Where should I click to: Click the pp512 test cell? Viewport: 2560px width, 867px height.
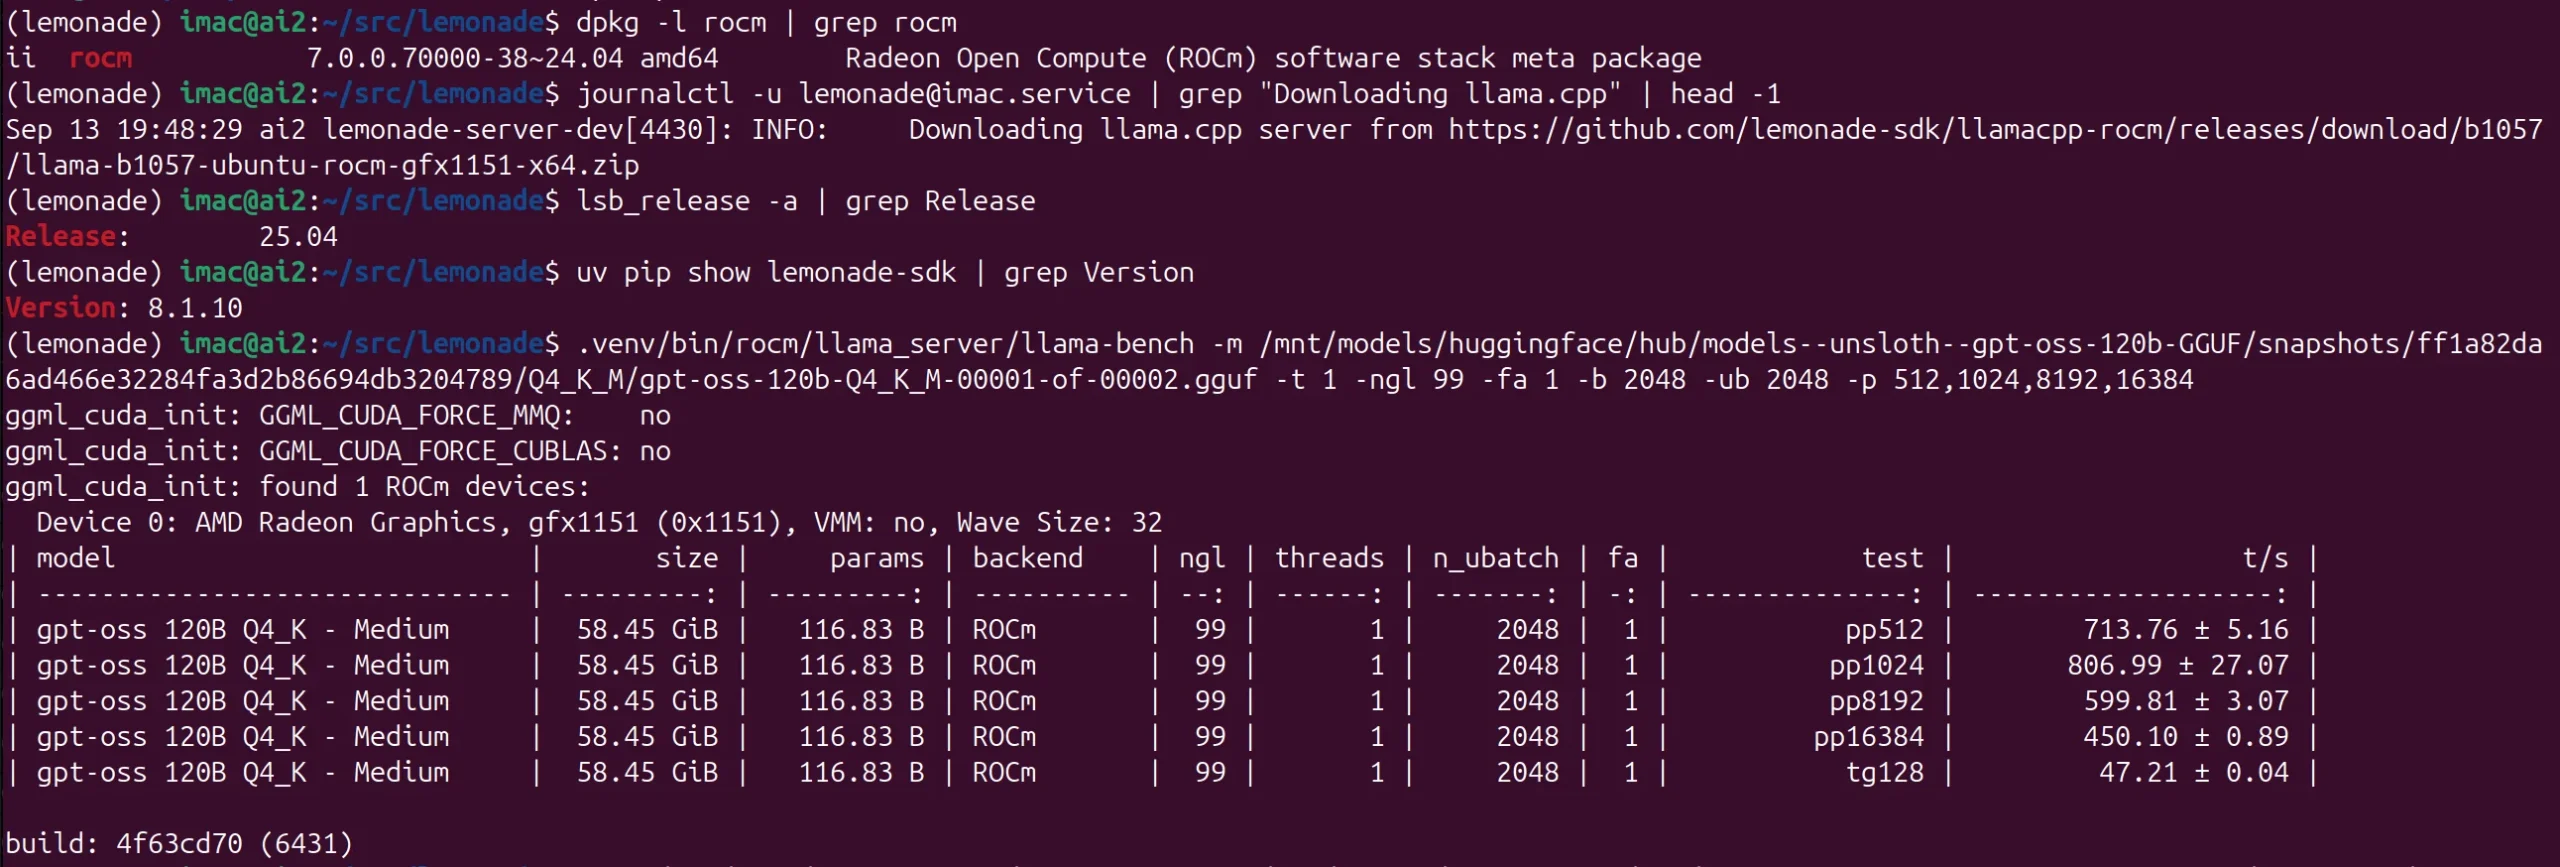point(1884,630)
